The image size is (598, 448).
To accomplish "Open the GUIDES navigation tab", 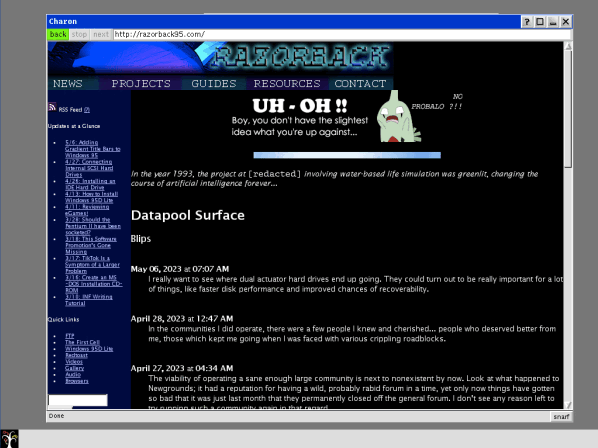I will pos(214,83).
